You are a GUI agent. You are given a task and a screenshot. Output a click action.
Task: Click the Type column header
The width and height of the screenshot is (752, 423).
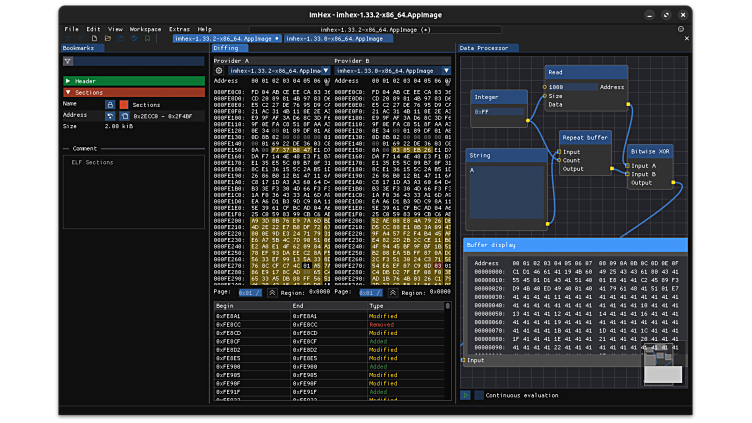click(x=376, y=306)
